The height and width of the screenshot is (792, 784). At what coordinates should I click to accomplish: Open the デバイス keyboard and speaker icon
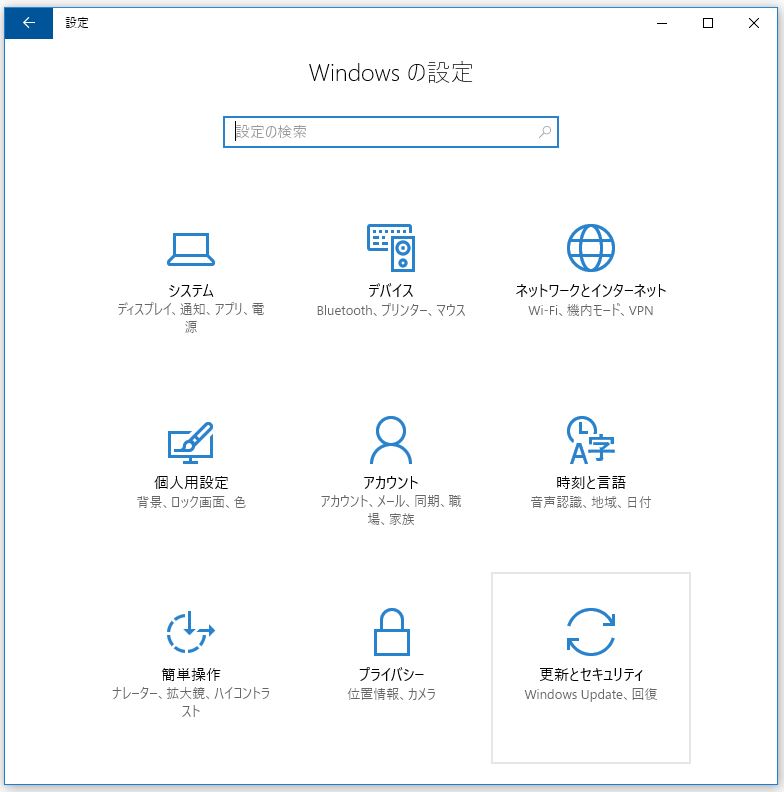pos(391,248)
